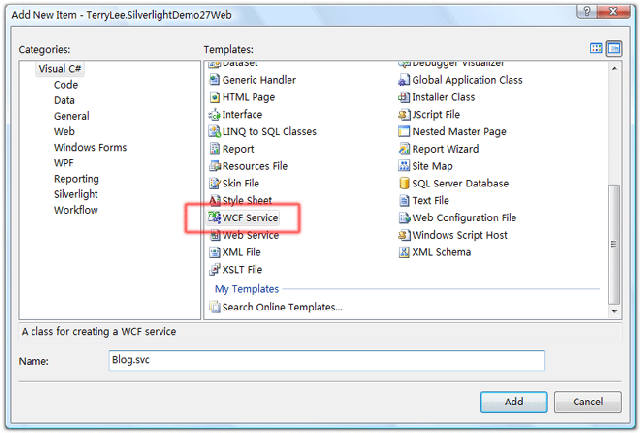Click the Name text field

point(325,360)
